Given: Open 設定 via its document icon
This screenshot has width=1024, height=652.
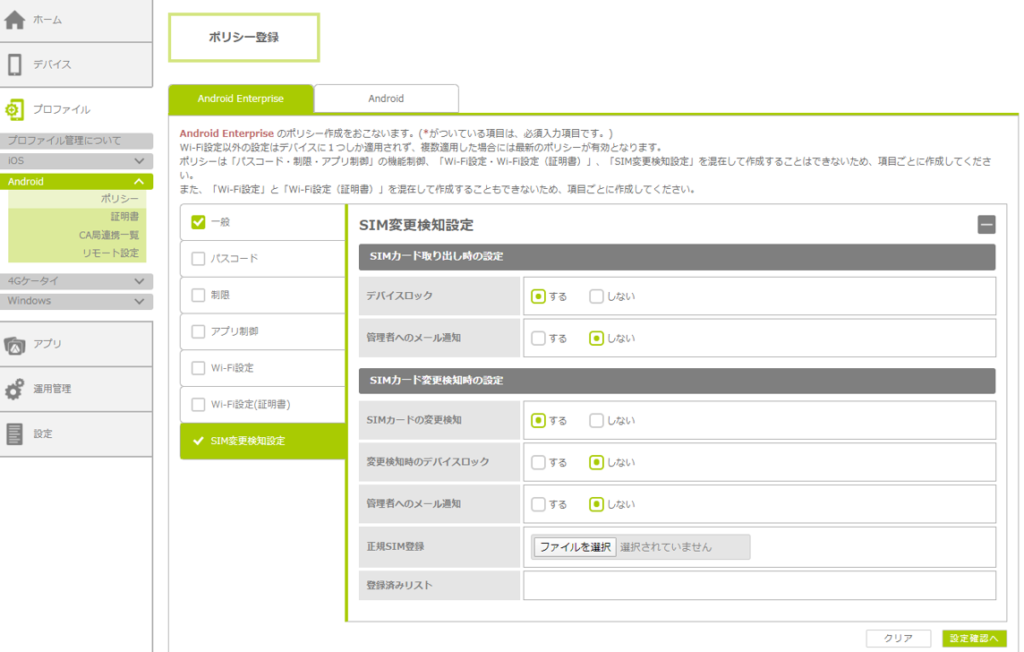Looking at the screenshot, I should coord(15,434).
